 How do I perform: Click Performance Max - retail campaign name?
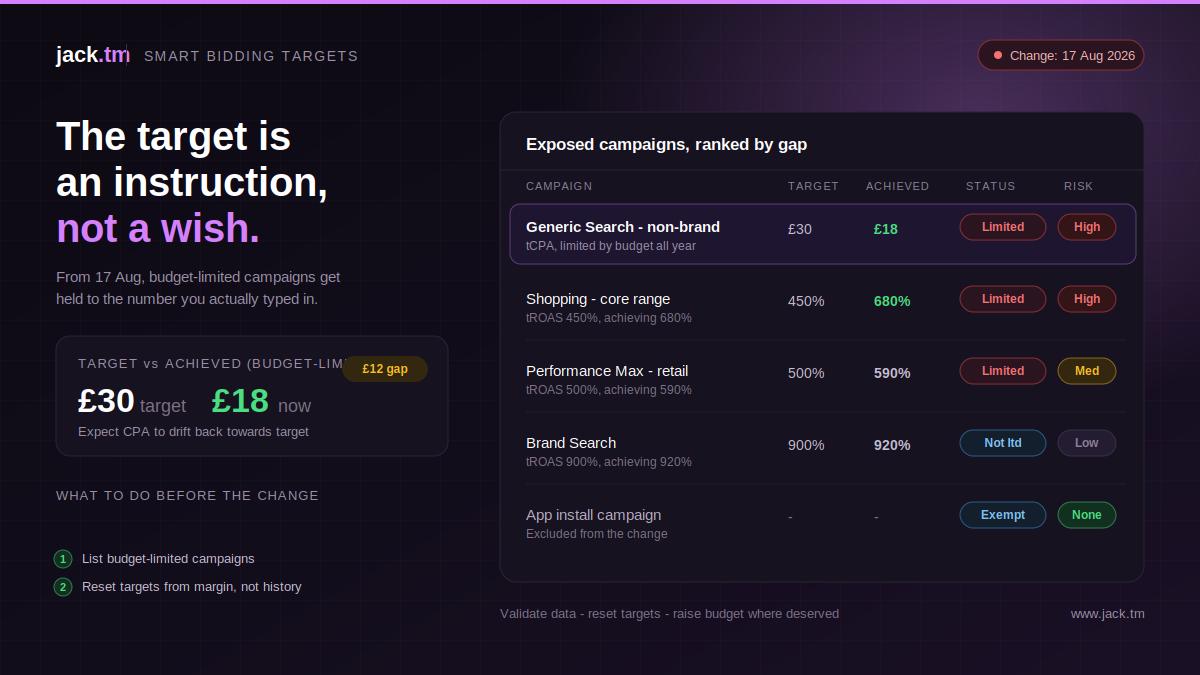(607, 371)
